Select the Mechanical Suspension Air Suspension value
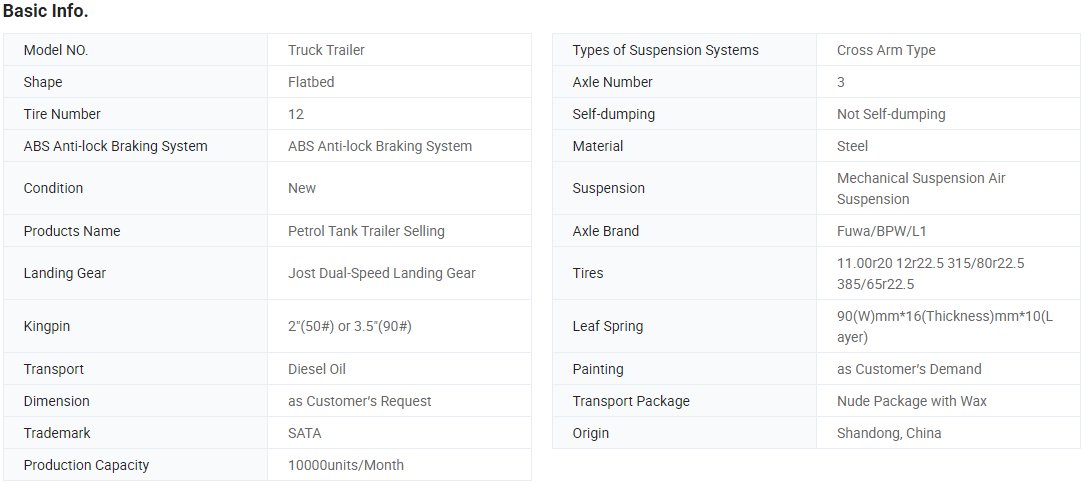 920,188
